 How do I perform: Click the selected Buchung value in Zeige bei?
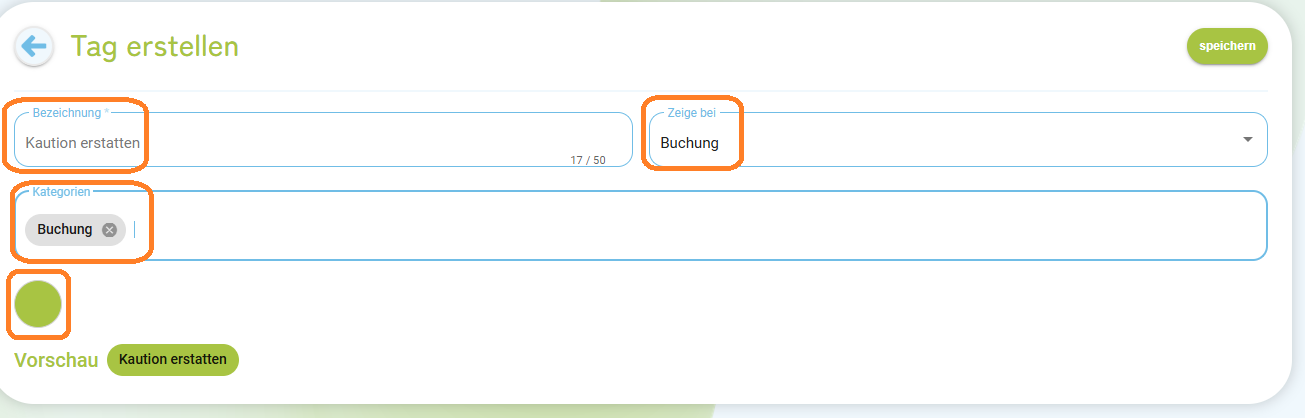click(690, 143)
